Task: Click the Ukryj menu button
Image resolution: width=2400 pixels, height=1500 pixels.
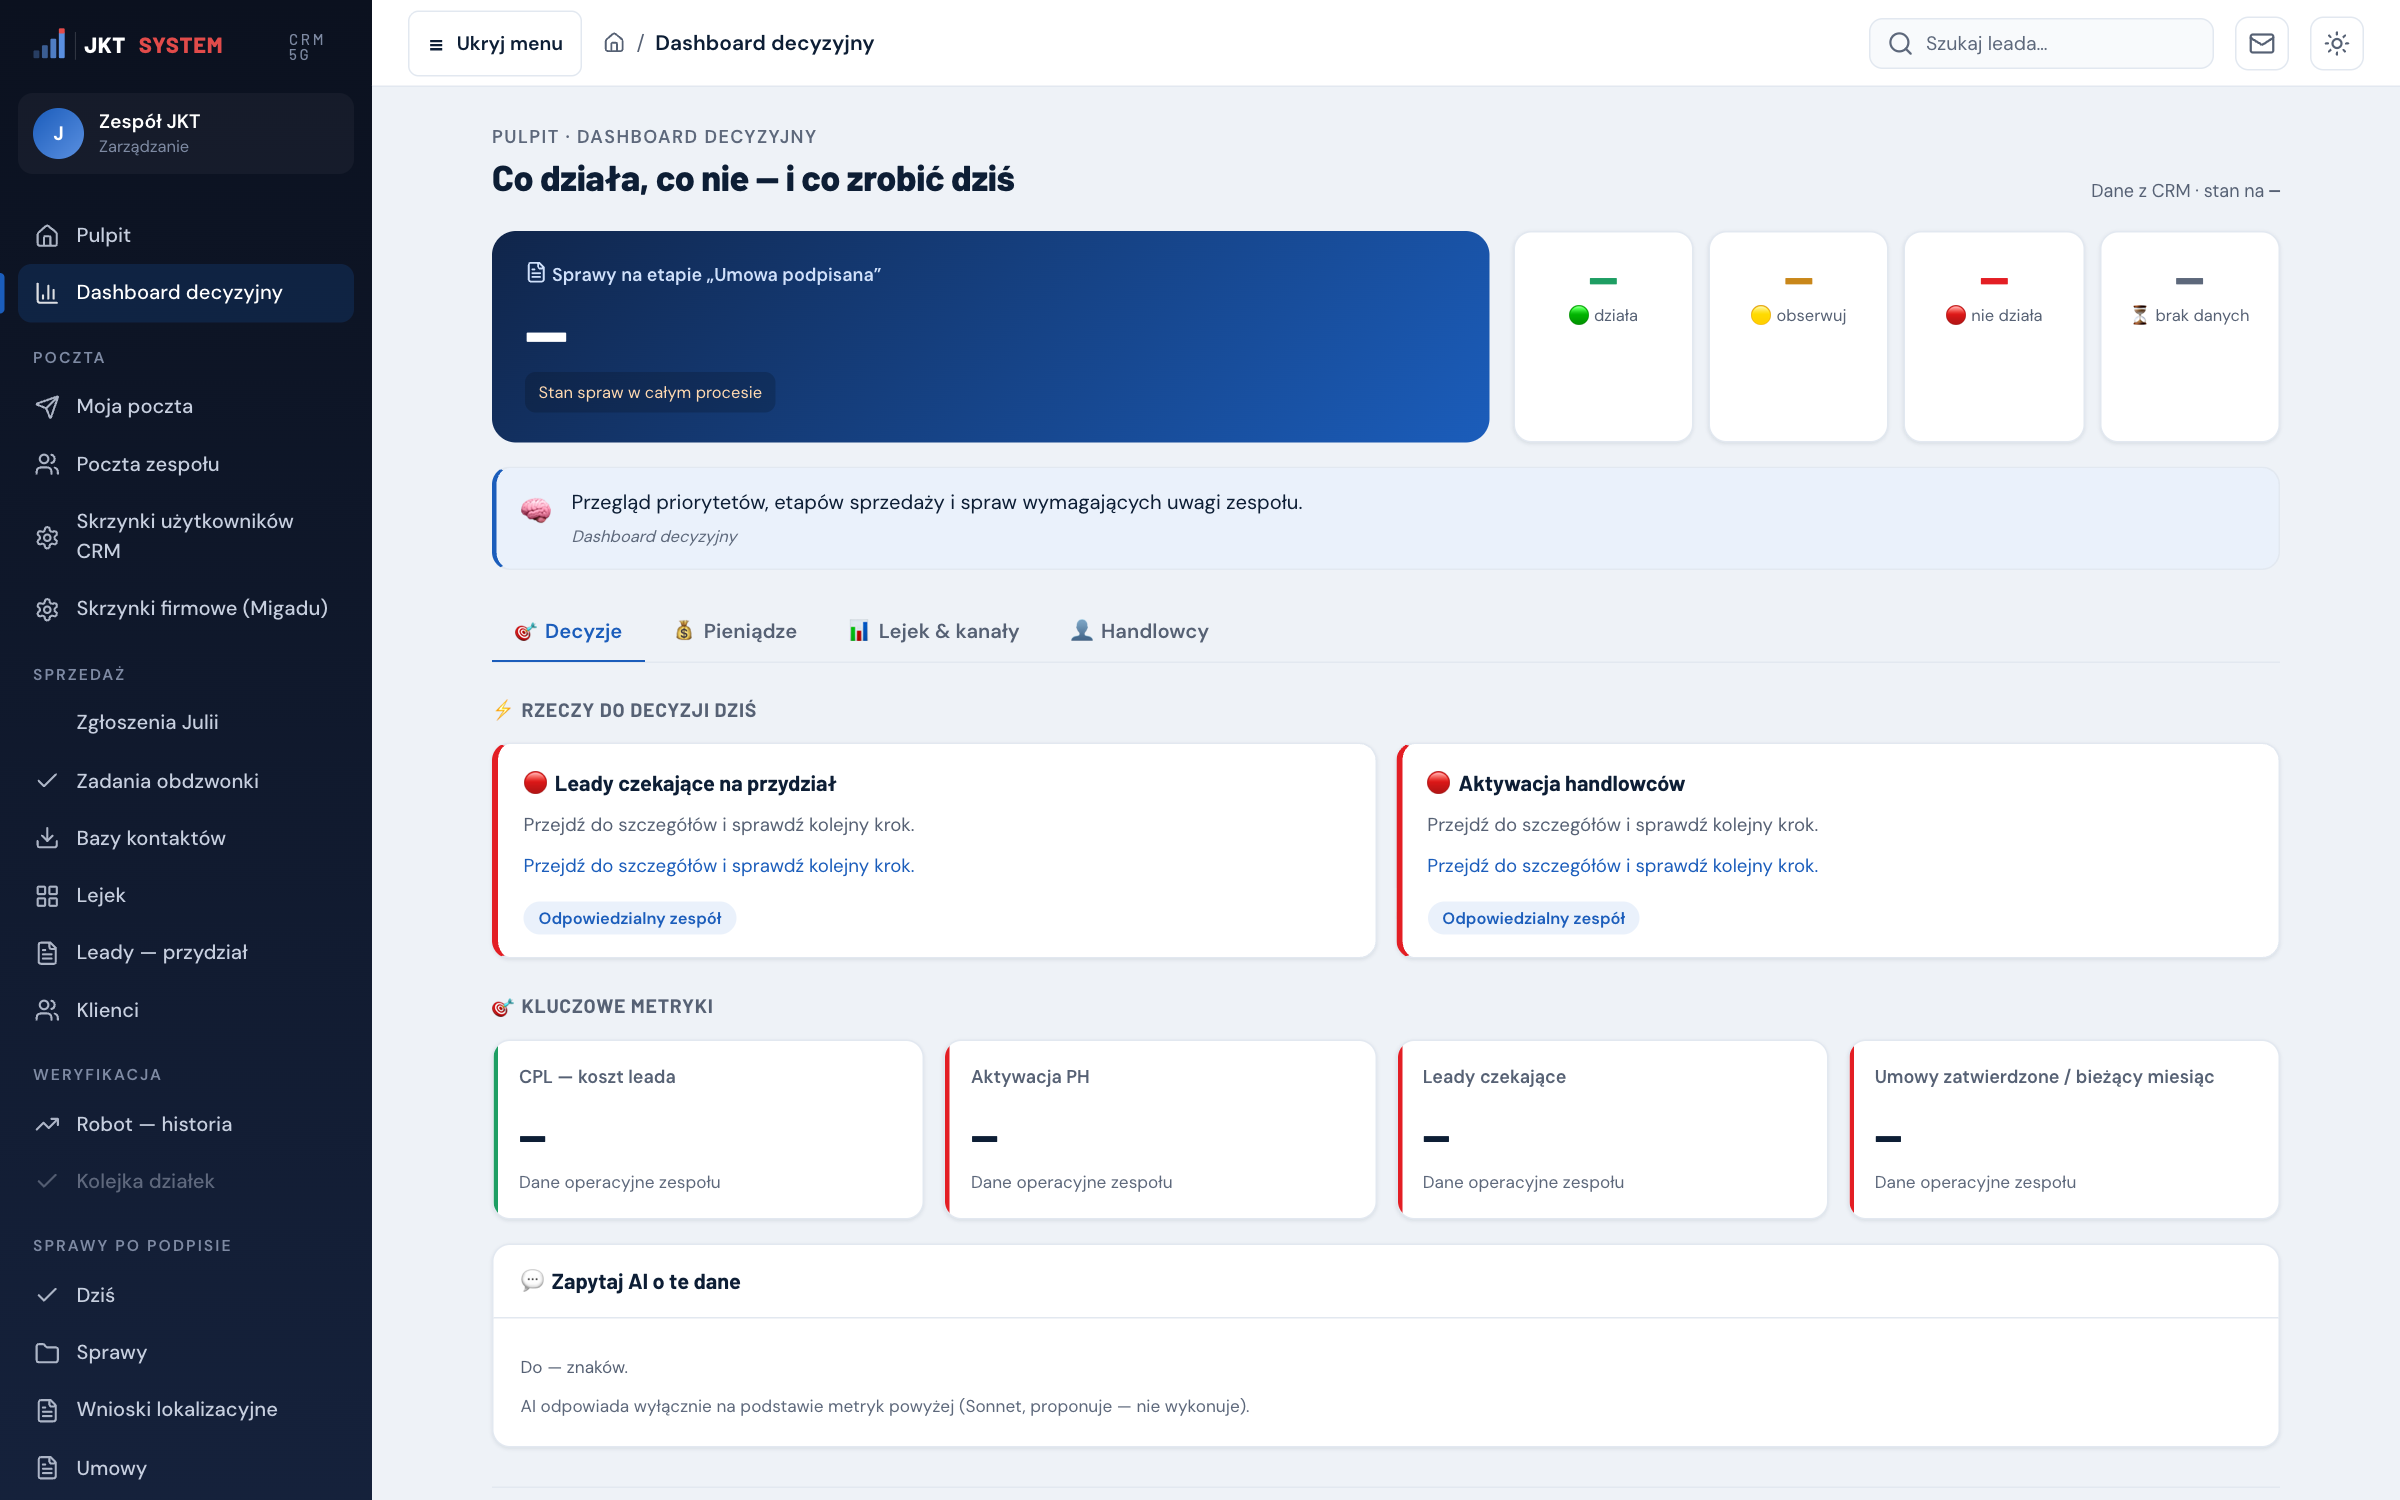Action: coord(495,43)
